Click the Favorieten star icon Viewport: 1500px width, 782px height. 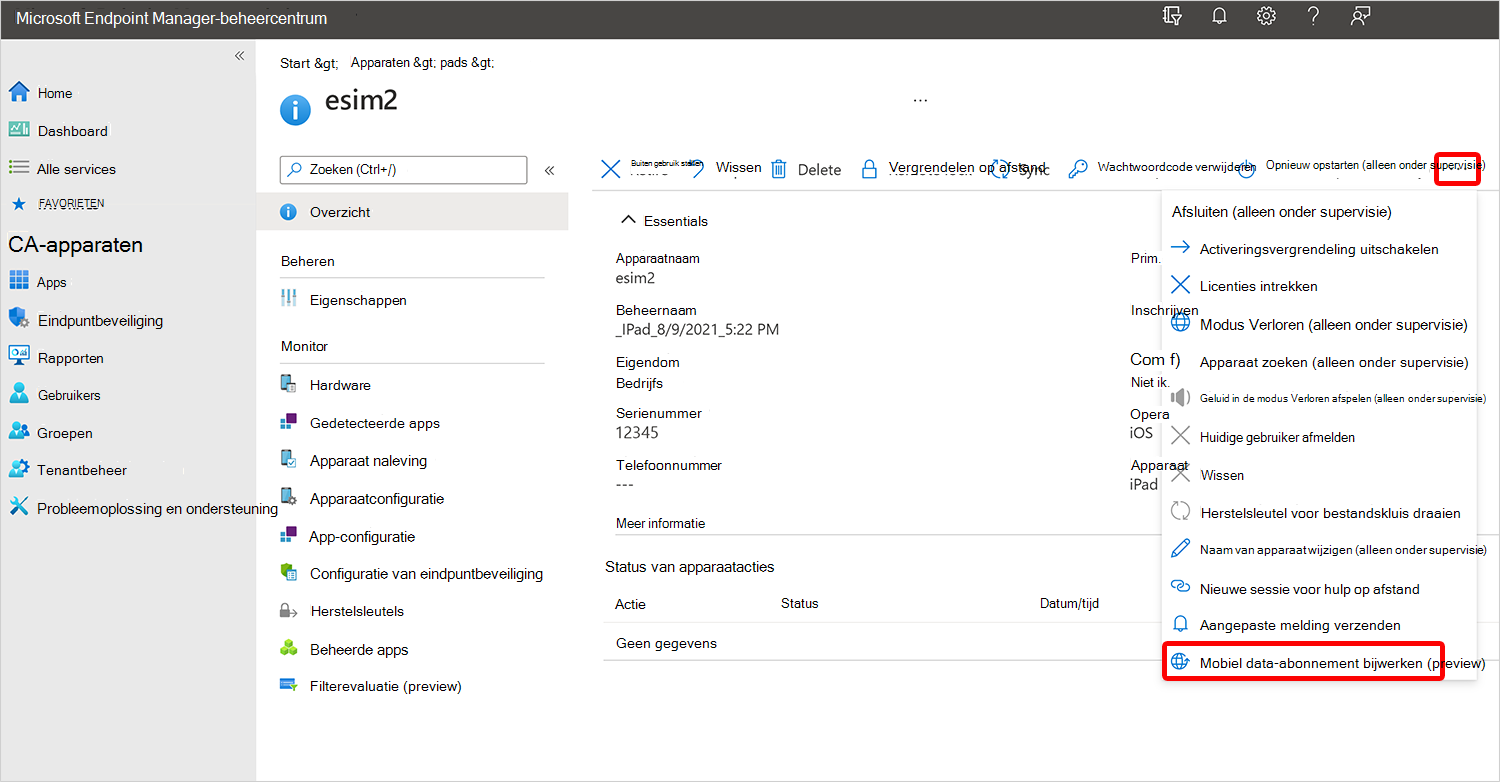click(18, 204)
